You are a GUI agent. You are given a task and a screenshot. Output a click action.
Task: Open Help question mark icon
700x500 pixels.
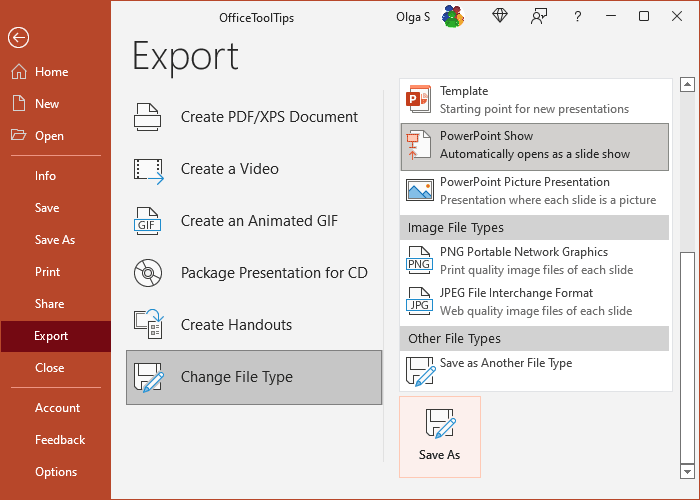tap(577, 17)
